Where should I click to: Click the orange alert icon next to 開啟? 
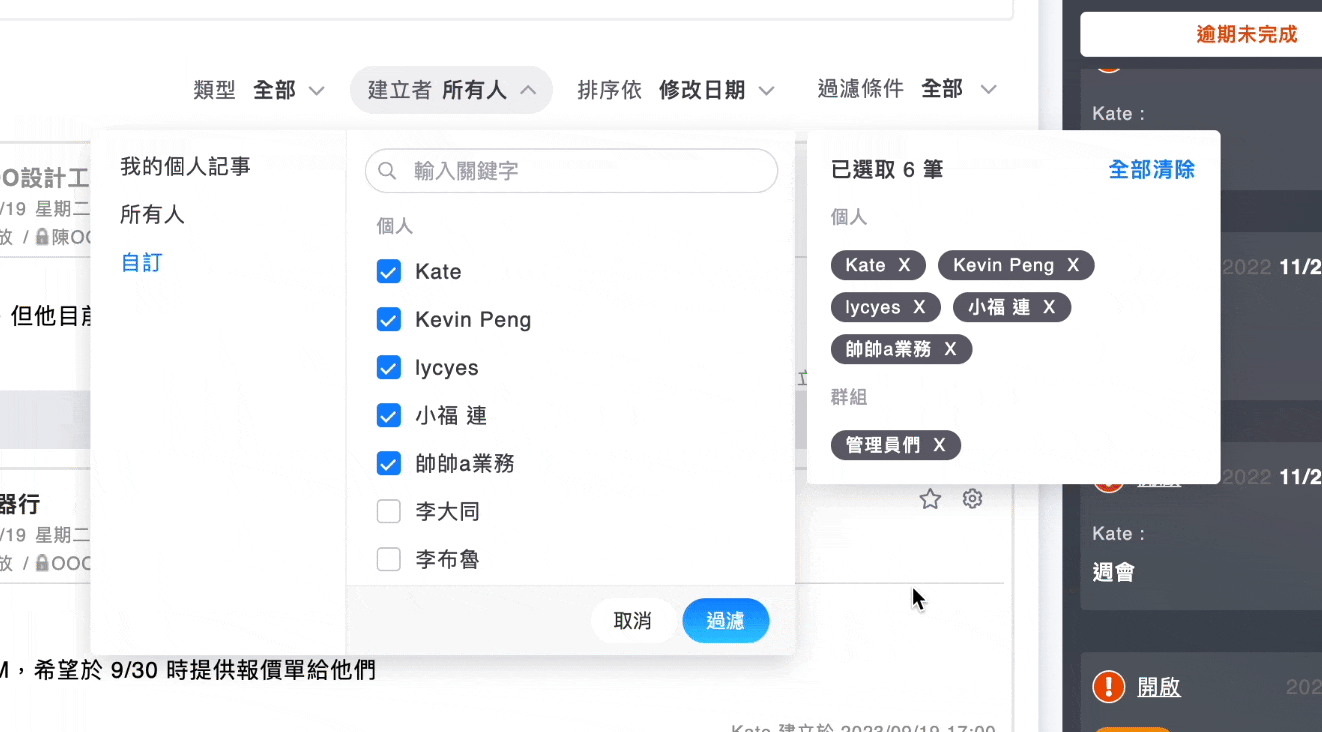coord(1108,687)
